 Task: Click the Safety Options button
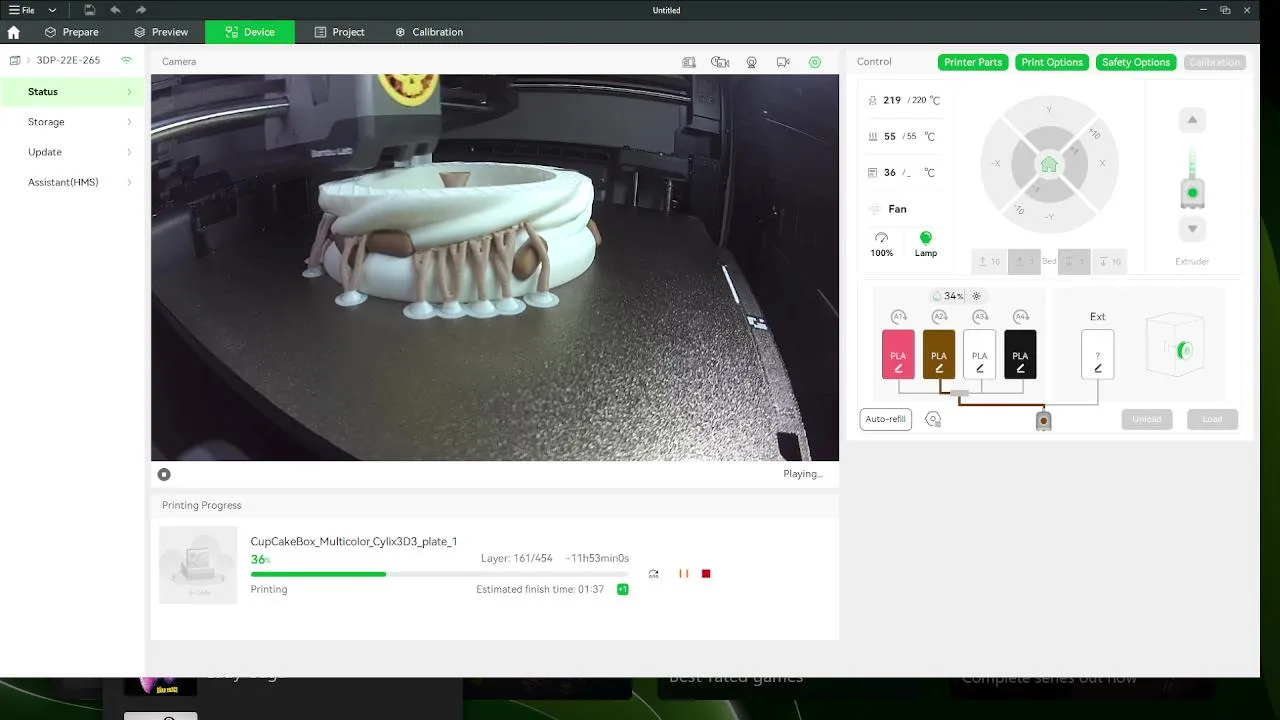(x=1136, y=62)
